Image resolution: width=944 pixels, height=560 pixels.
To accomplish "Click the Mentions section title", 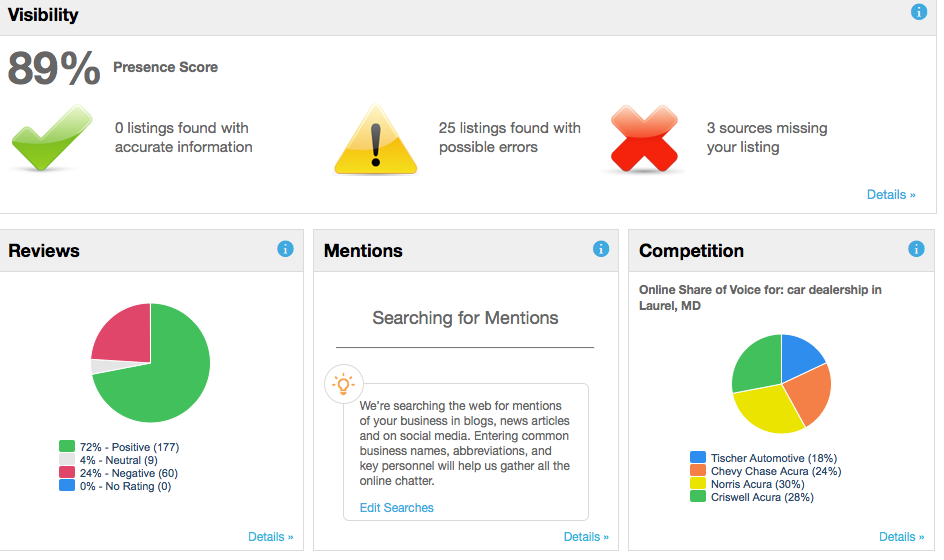I will [x=363, y=250].
